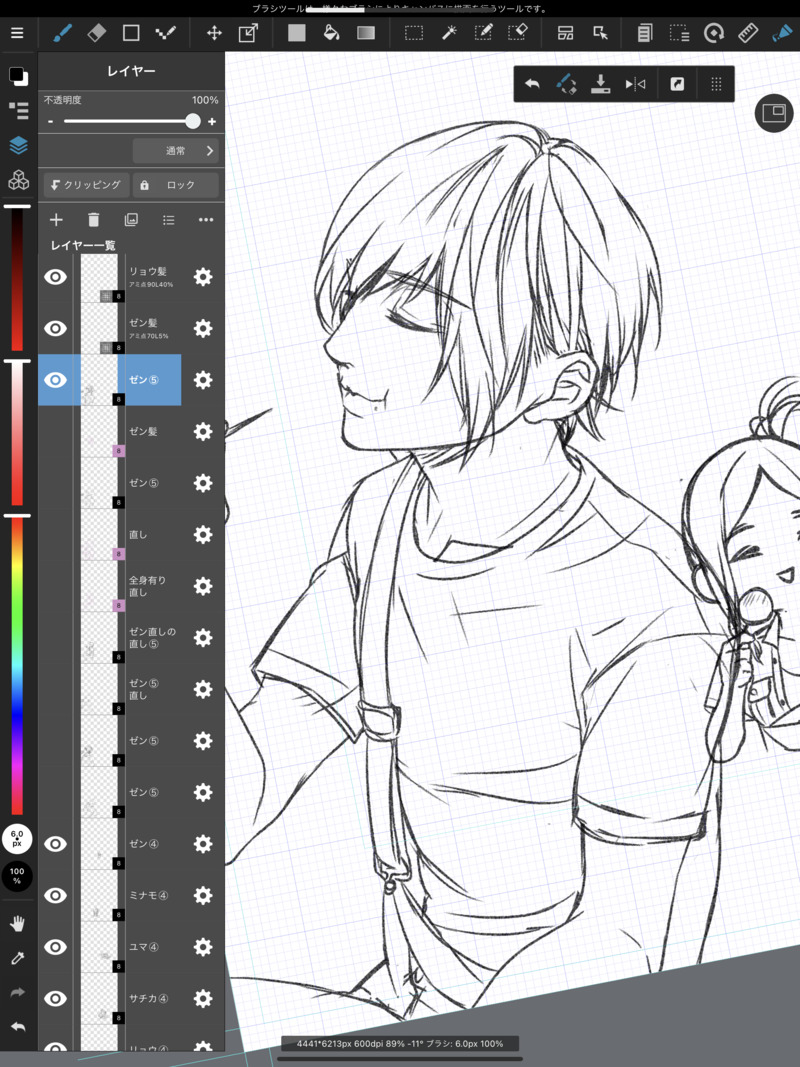Hide the ユマ④ layer
This screenshot has height=1067, width=800.
(55, 947)
